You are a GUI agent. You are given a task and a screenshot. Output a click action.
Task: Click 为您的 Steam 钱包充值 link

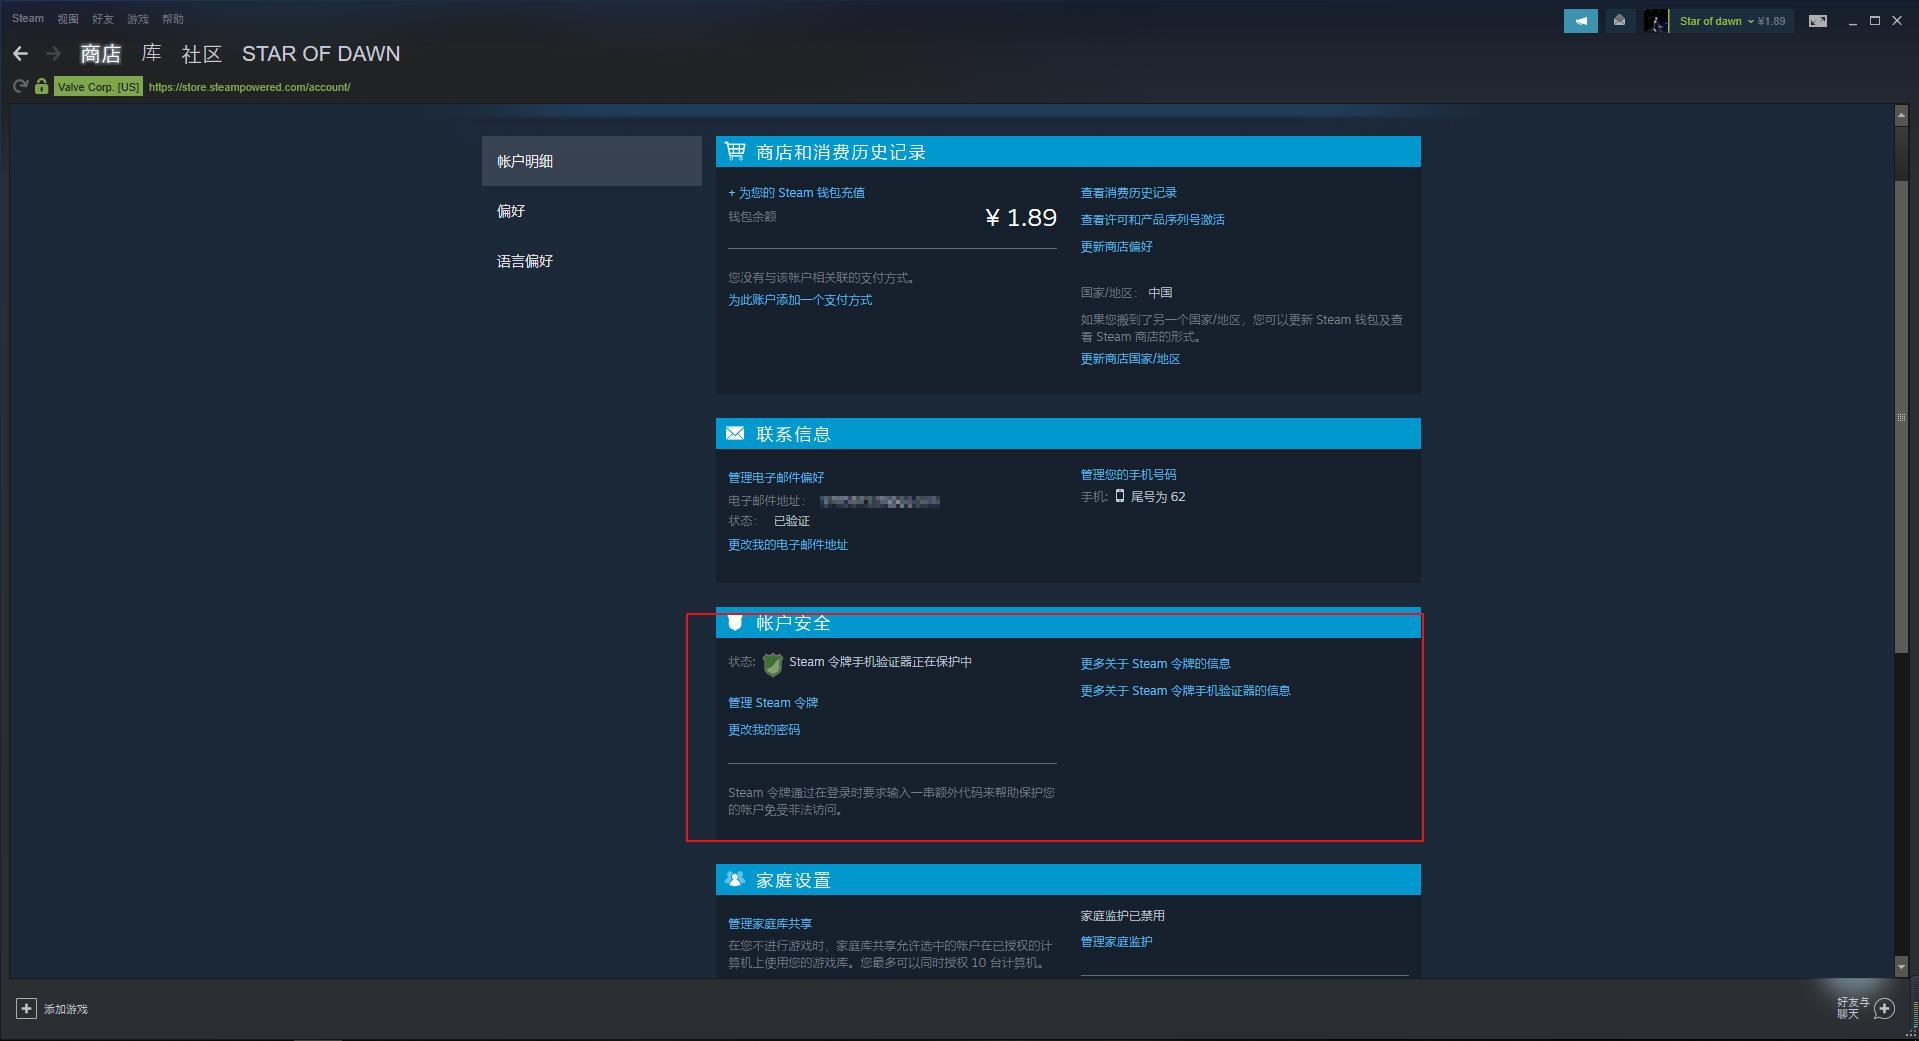click(797, 193)
